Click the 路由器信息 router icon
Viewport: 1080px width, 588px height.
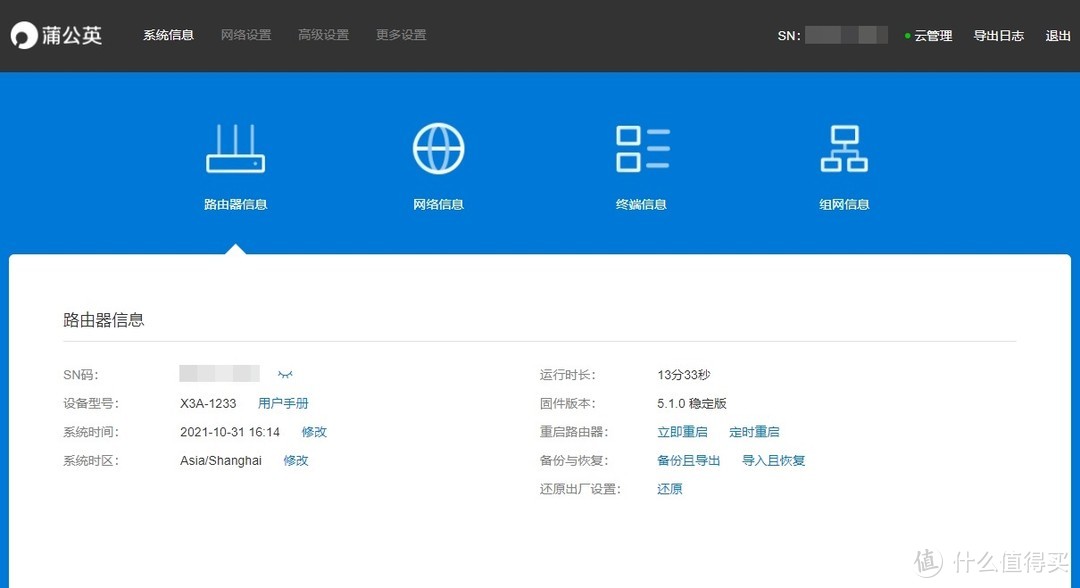tap(236, 148)
